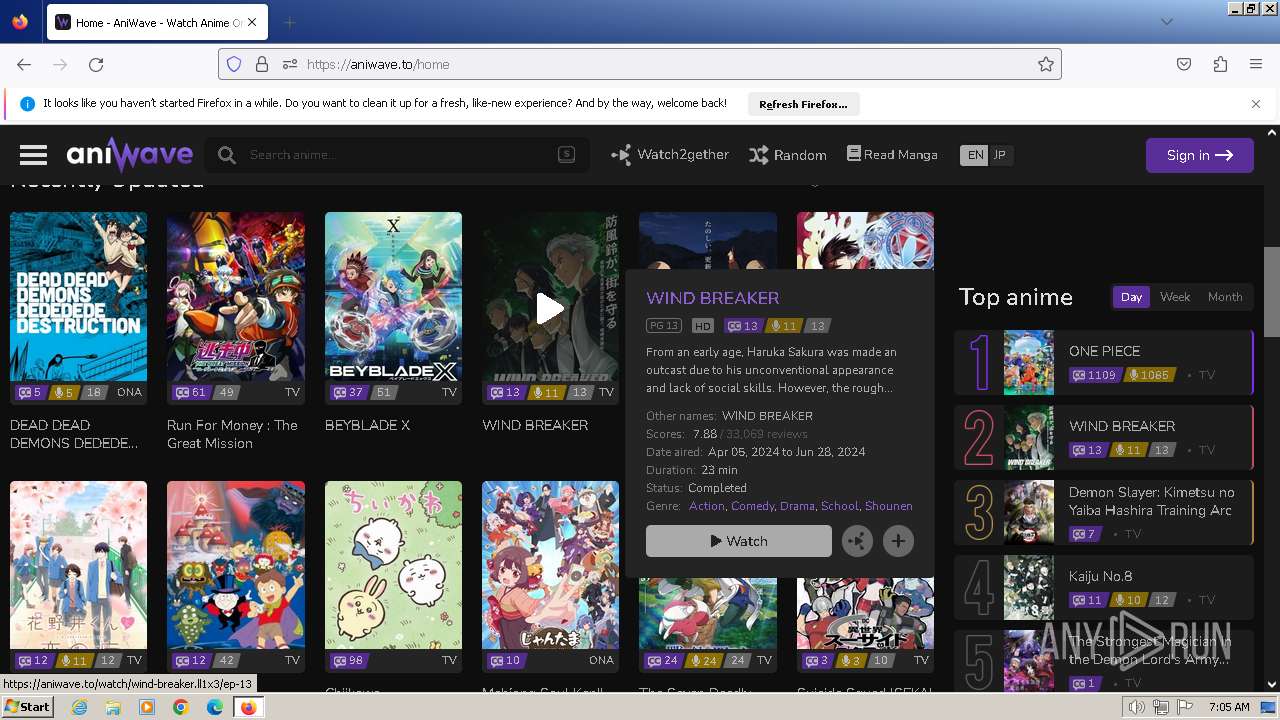The width and height of the screenshot is (1280, 720).
Task: Click the AniWave logo
Action: [130, 155]
